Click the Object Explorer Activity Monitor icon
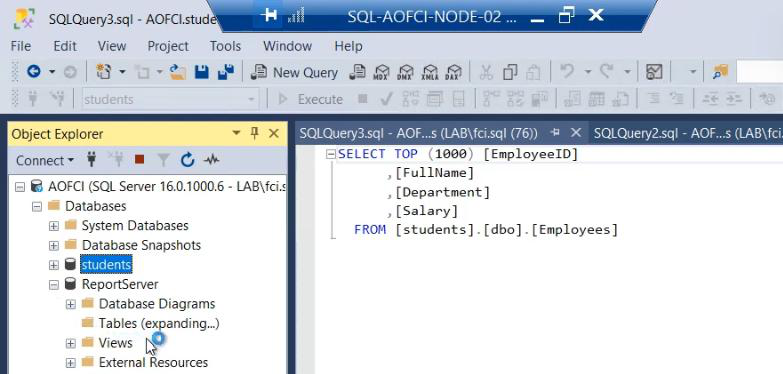The image size is (783, 374). click(211, 160)
